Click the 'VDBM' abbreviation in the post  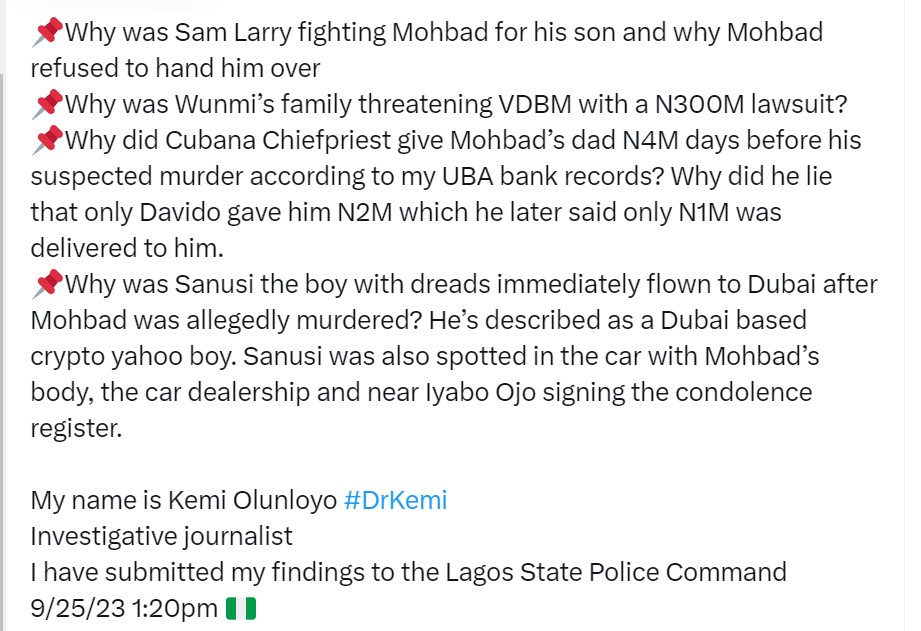535,104
